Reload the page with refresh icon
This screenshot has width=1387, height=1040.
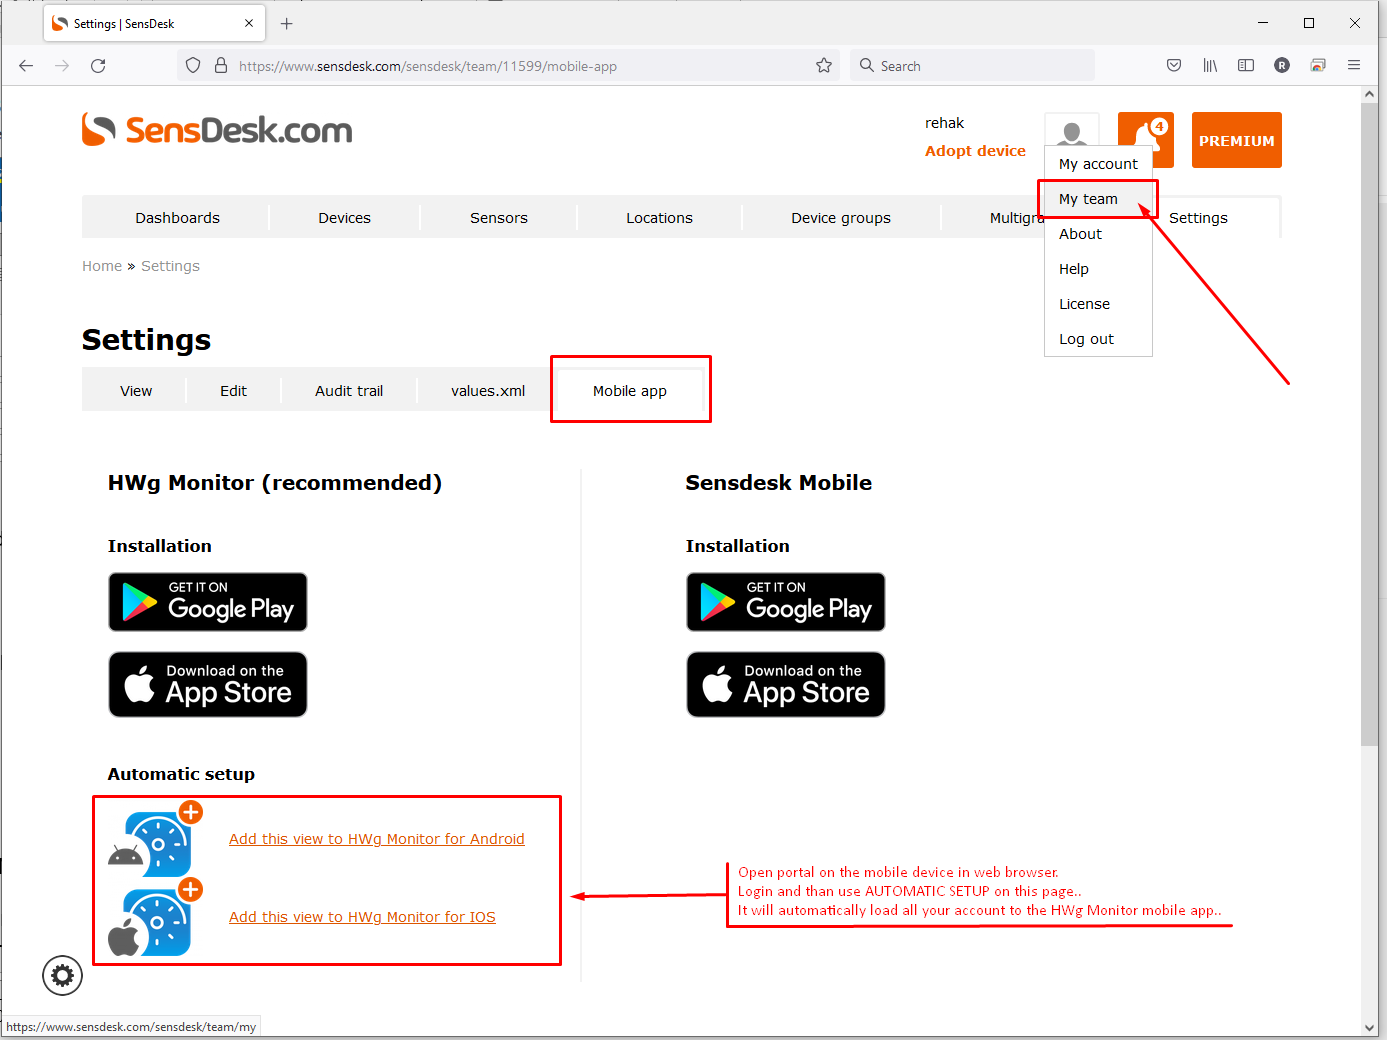coord(98,66)
